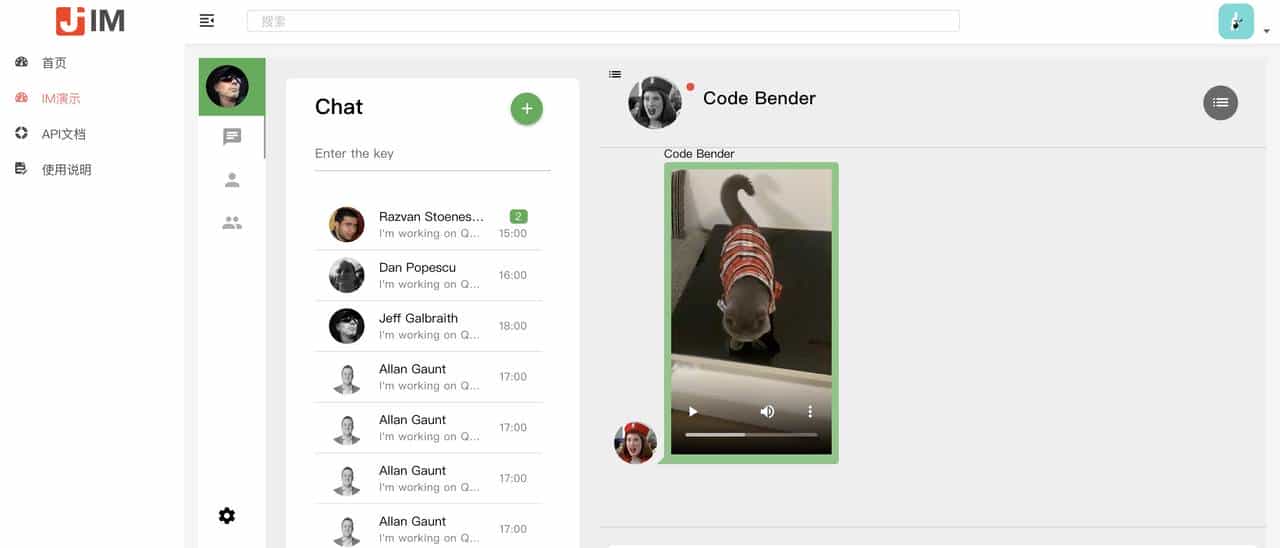1280x548 pixels.
Task: Open the user avatar in top-right corner
Action: click(x=1236, y=21)
